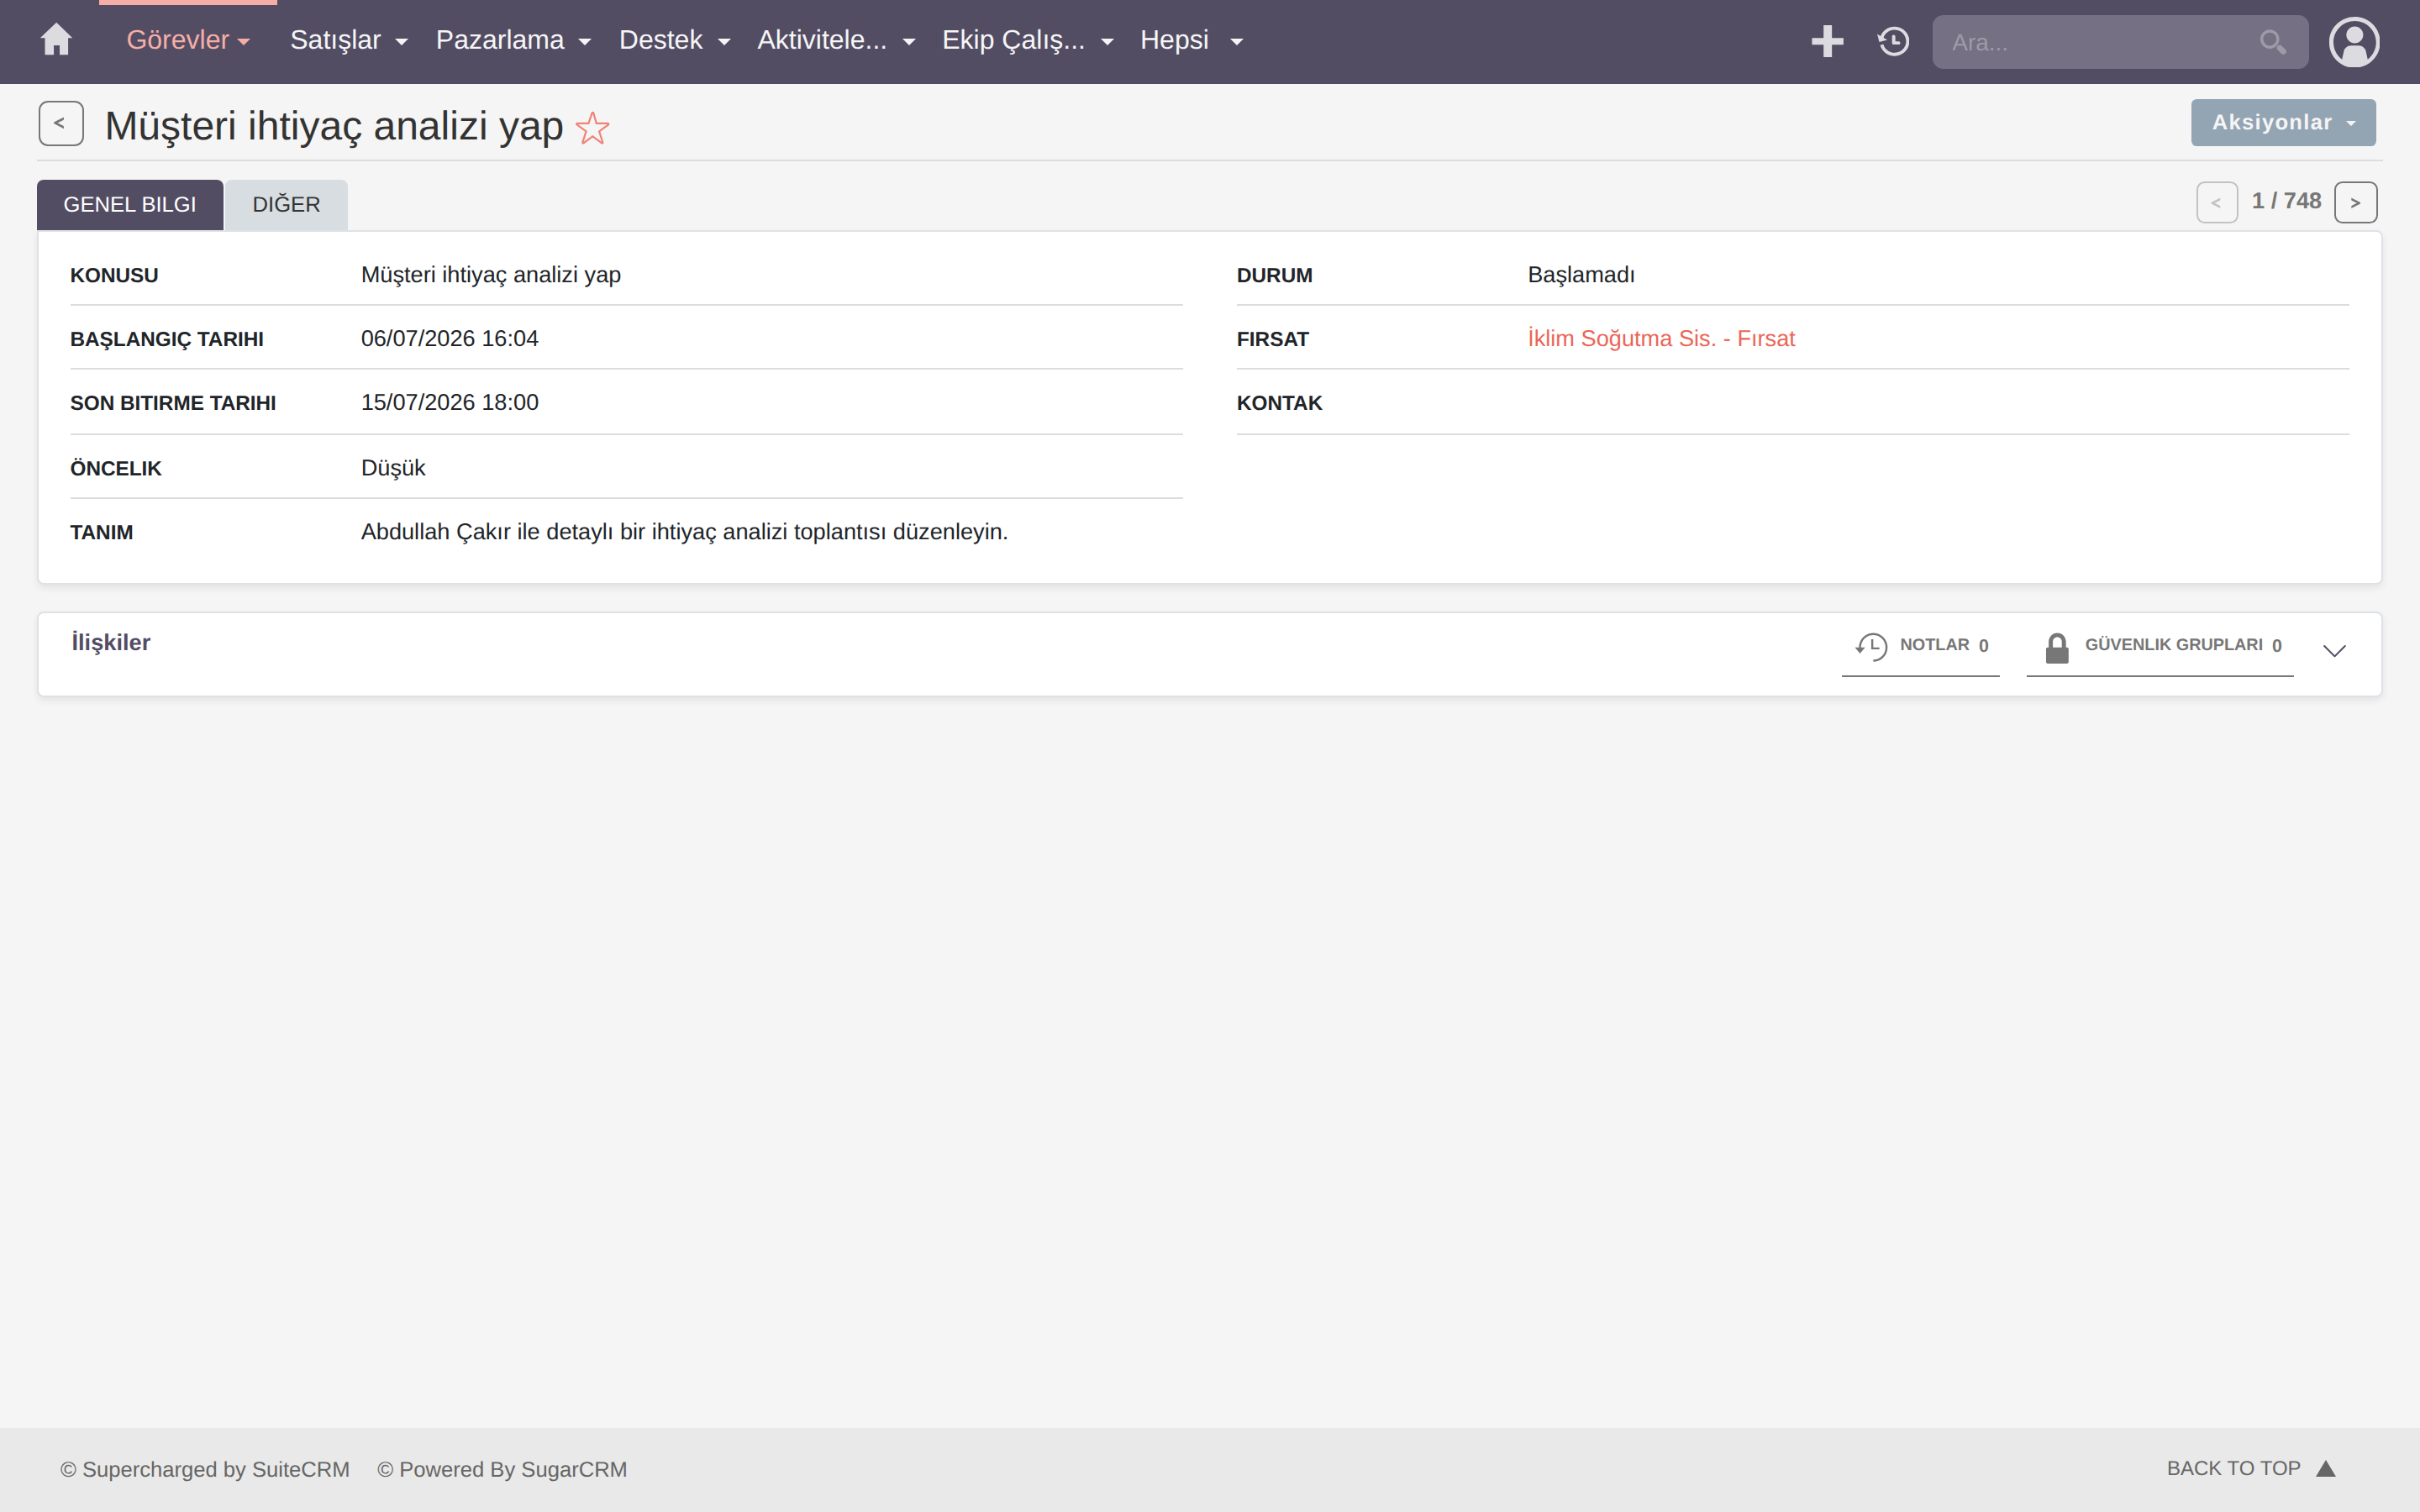The width and height of the screenshot is (2420, 1512).
Task: Open the Aksiyonlar dropdown
Action: click(x=2283, y=123)
